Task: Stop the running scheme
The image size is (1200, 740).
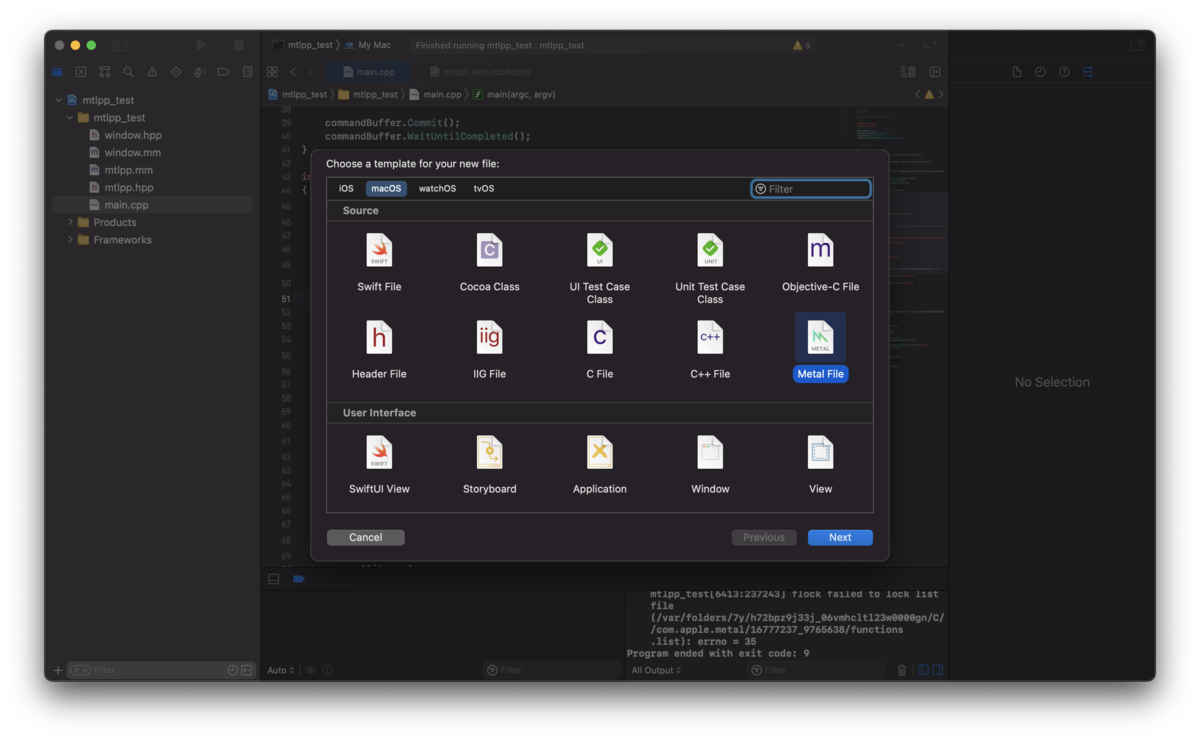Action: (x=238, y=45)
